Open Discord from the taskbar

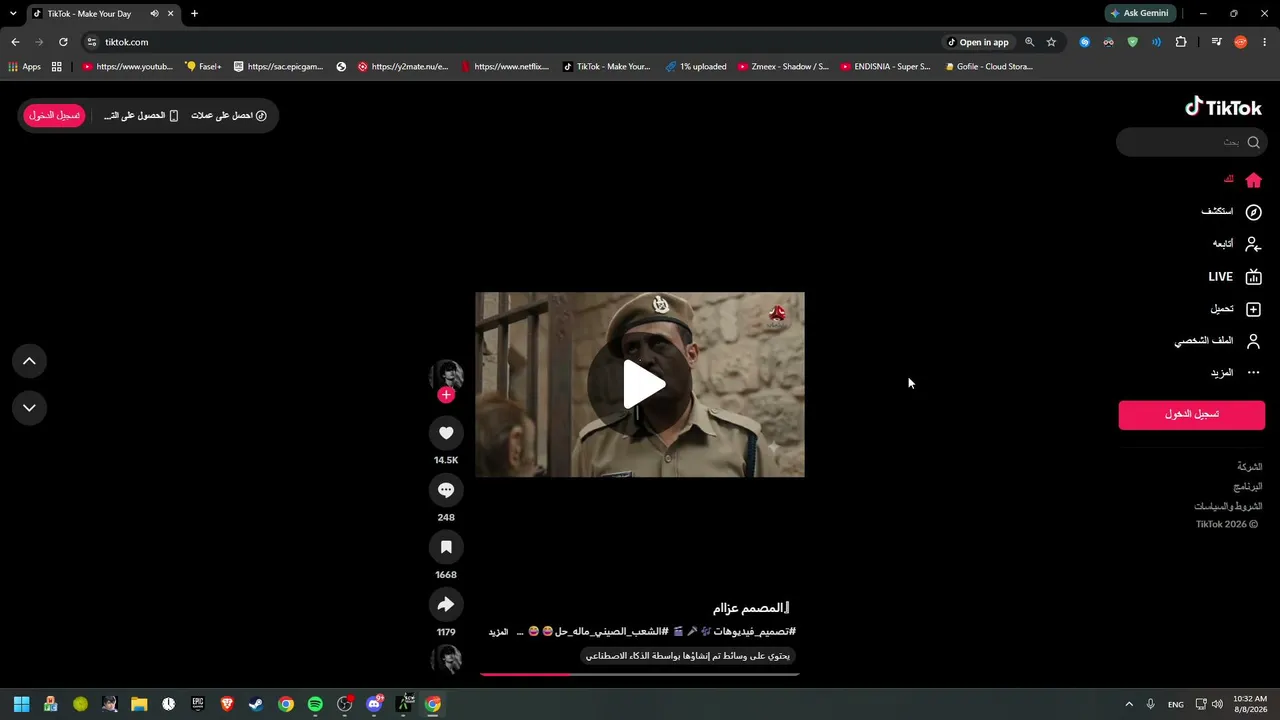[x=374, y=704]
